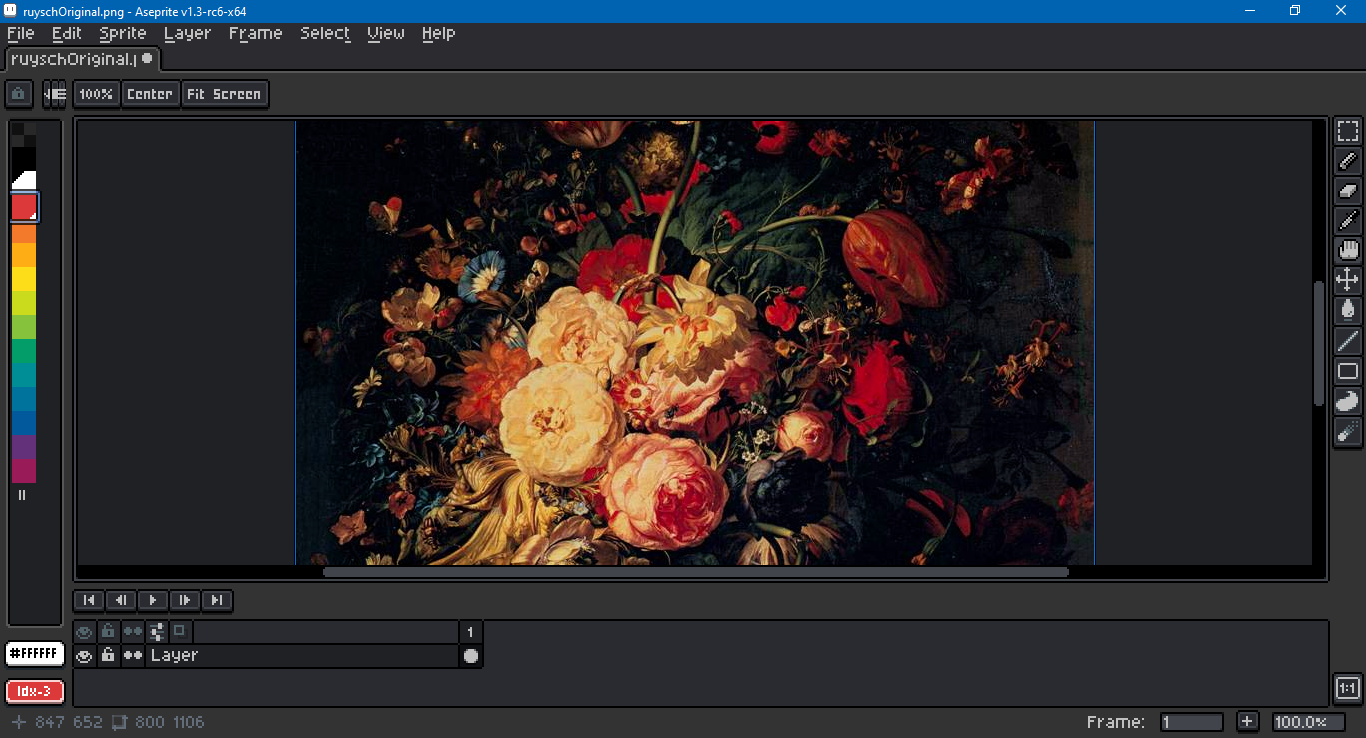Click the onion skin settings icon in timeline header

pos(157,631)
